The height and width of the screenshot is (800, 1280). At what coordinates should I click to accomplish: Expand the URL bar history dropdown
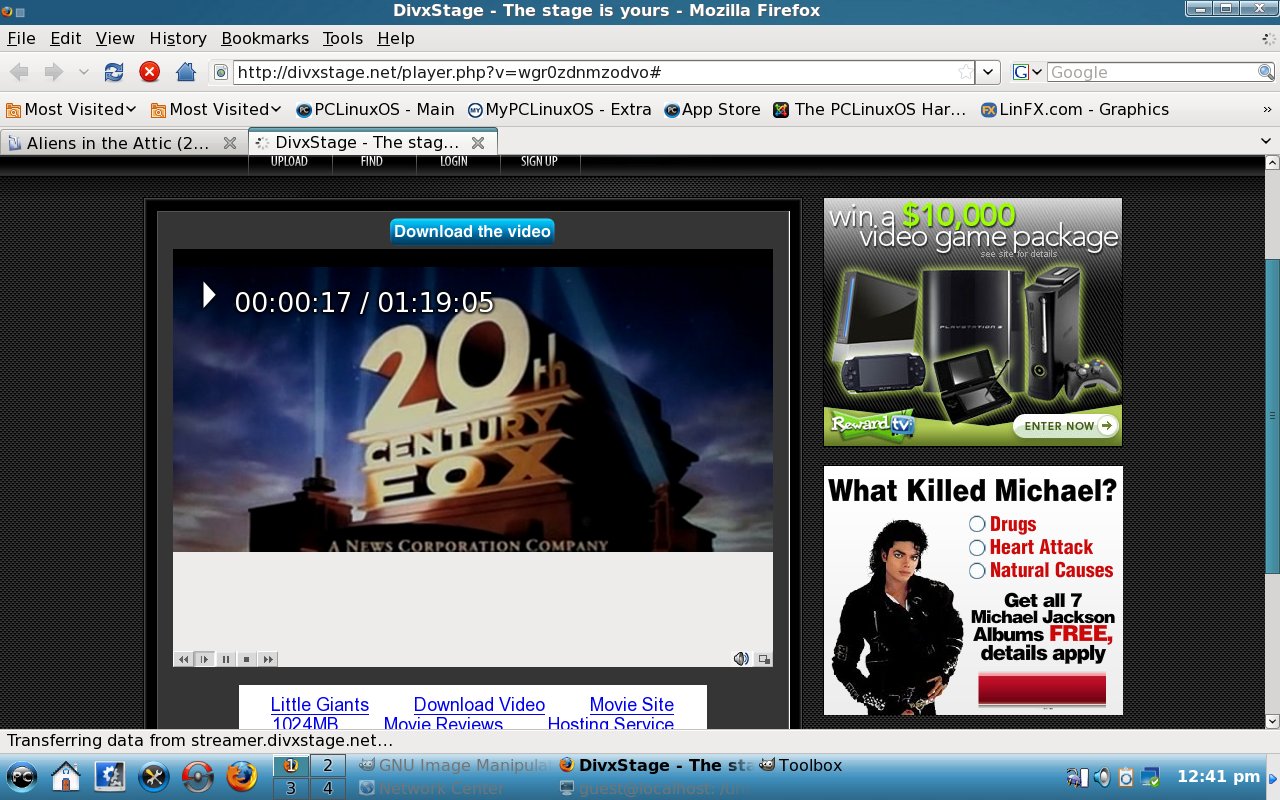tap(988, 72)
